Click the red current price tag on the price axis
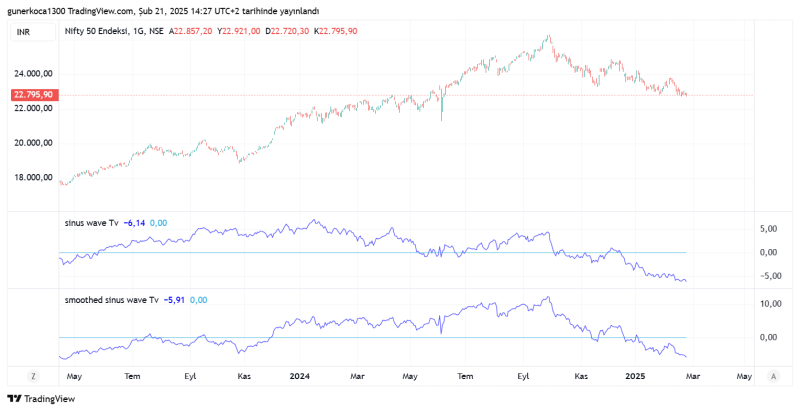 [33, 95]
